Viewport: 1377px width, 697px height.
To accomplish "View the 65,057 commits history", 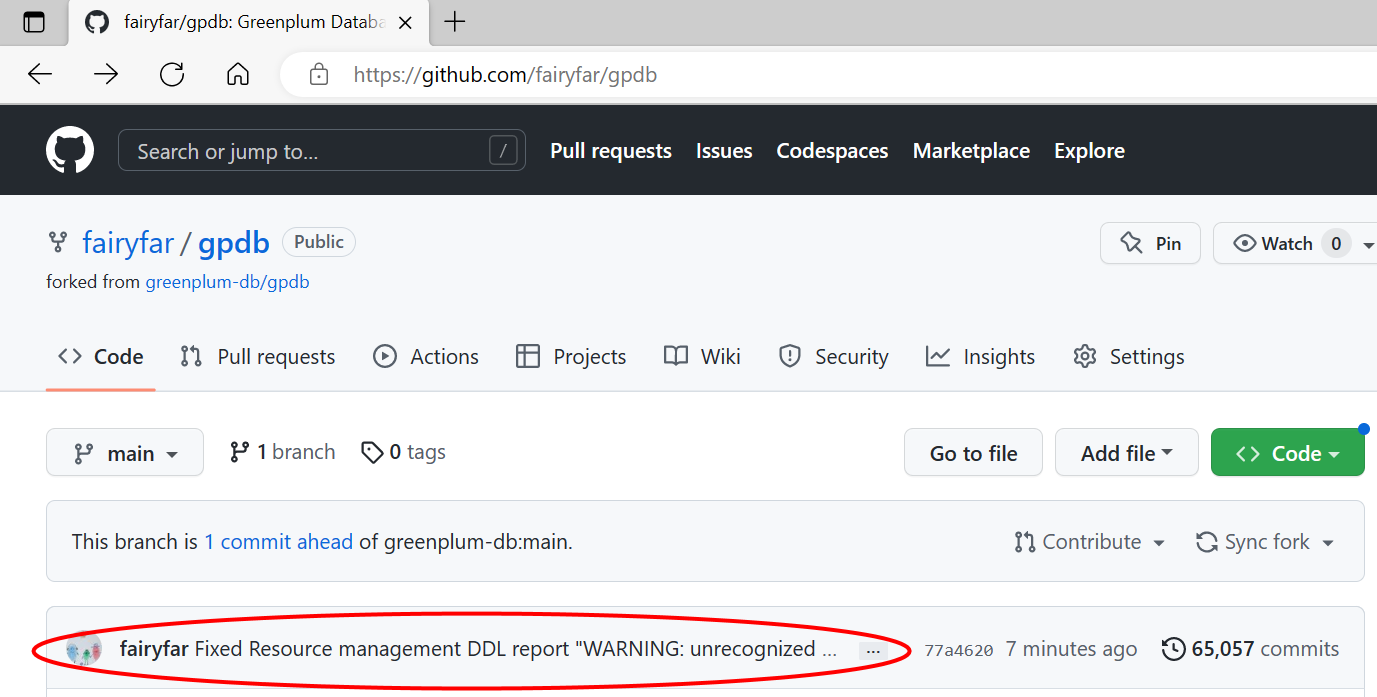I will point(1250,649).
